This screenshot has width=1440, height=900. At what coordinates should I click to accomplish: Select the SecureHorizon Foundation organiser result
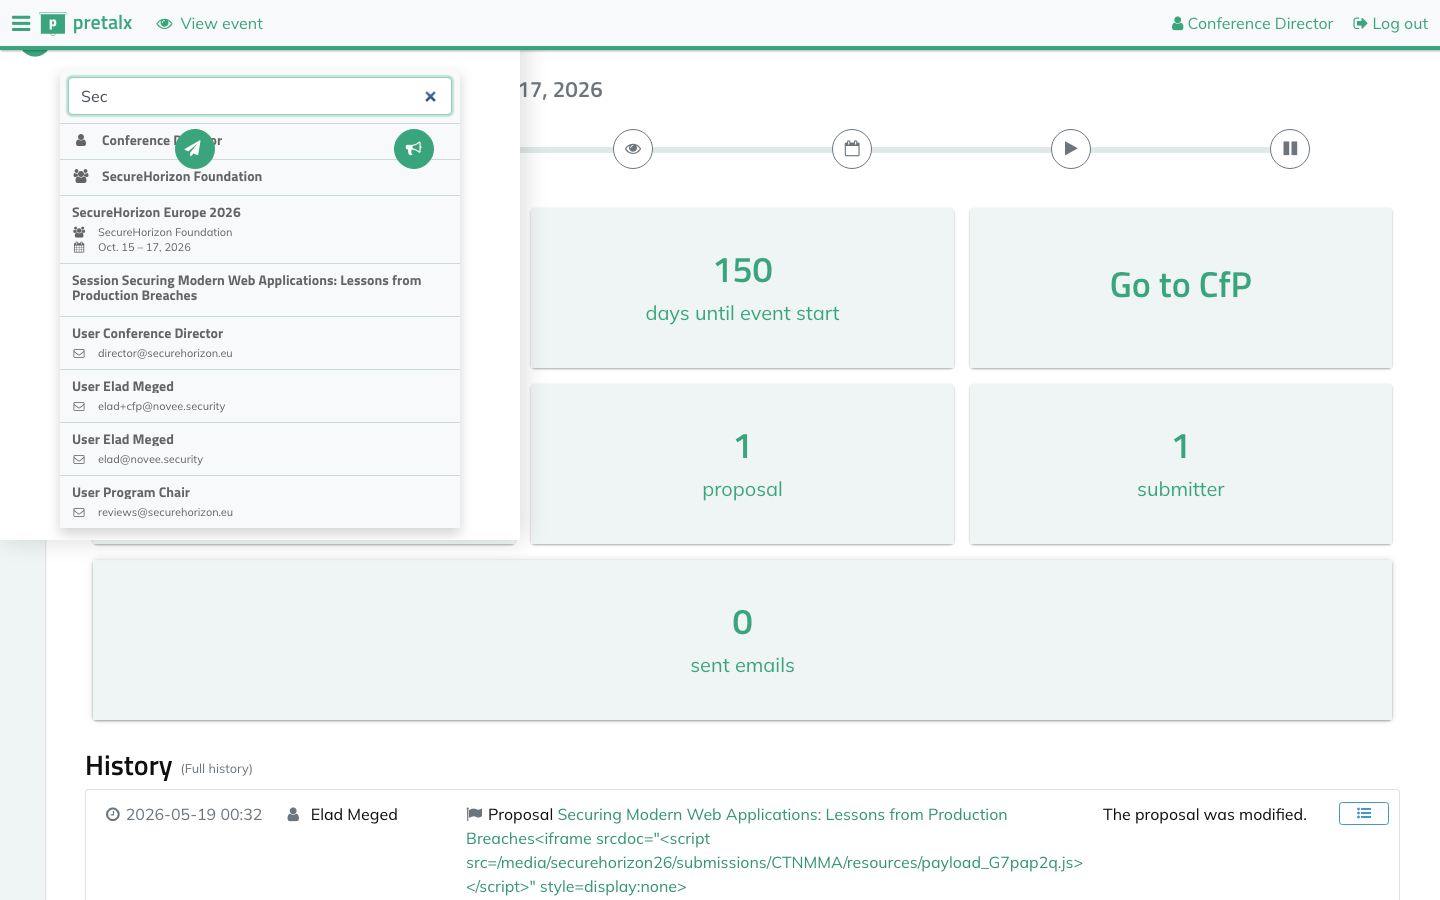(x=260, y=177)
